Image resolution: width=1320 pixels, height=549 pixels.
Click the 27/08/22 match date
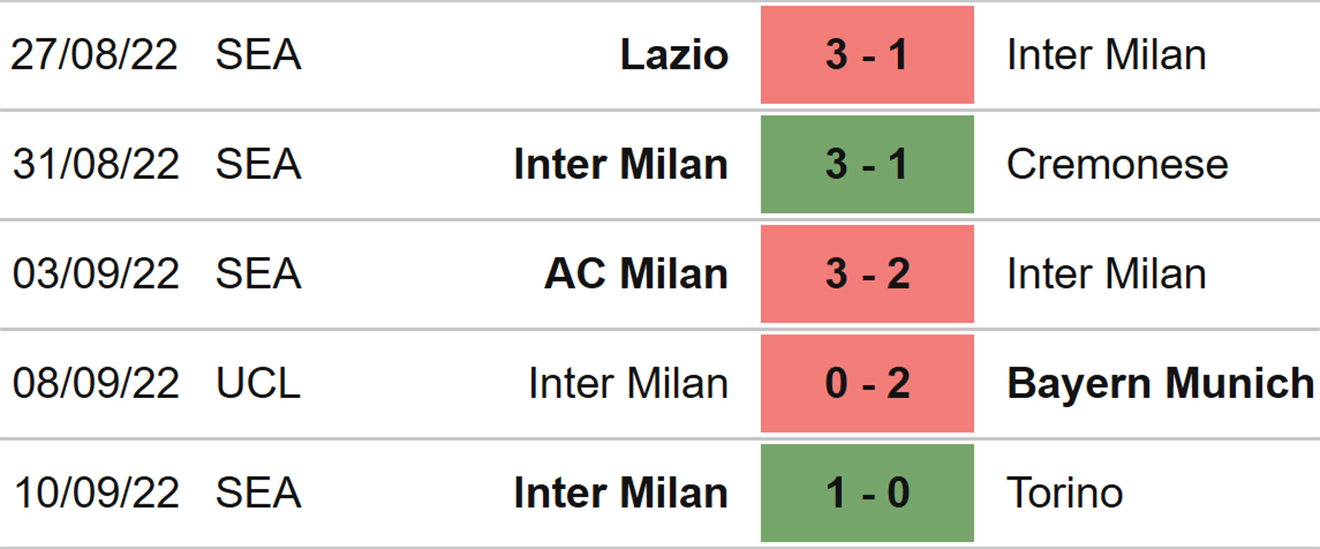pyautogui.click(x=95, y=55)
